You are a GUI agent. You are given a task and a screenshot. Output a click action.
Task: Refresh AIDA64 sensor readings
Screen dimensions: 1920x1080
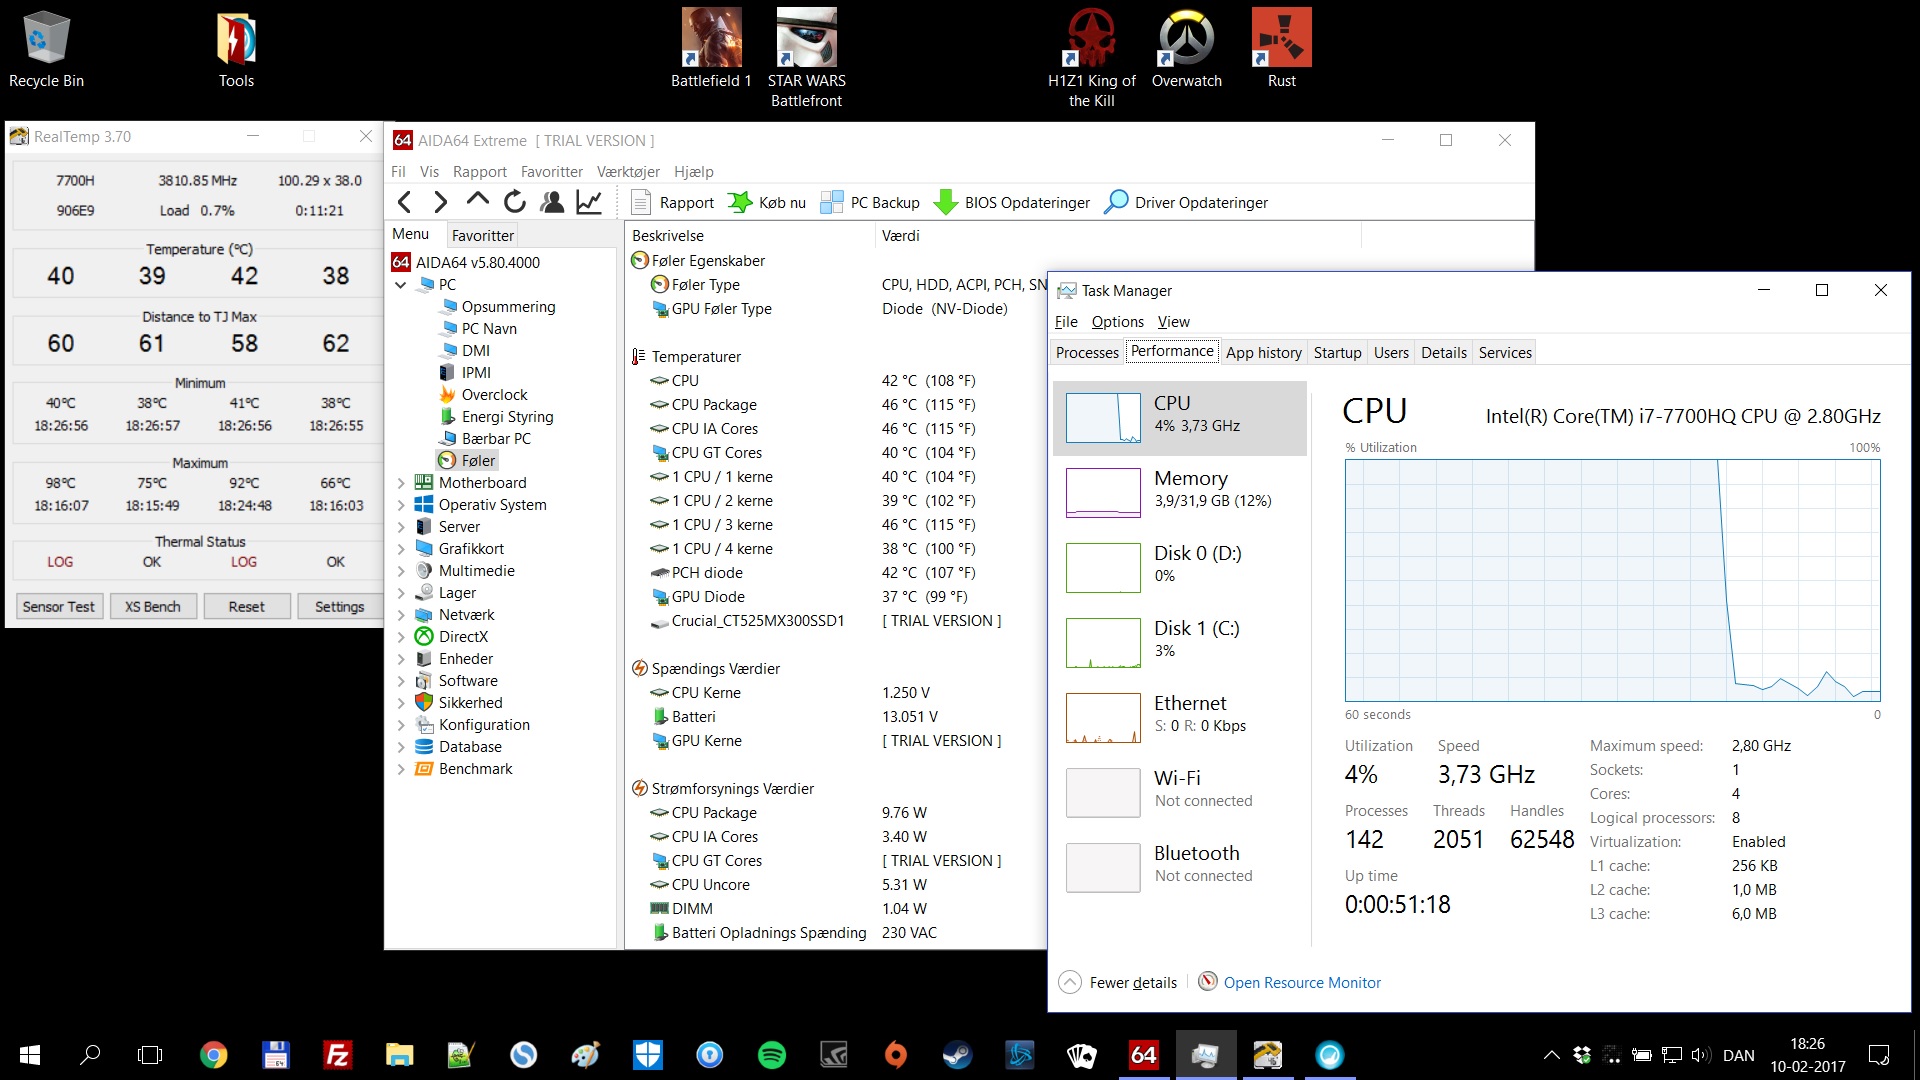514,202
